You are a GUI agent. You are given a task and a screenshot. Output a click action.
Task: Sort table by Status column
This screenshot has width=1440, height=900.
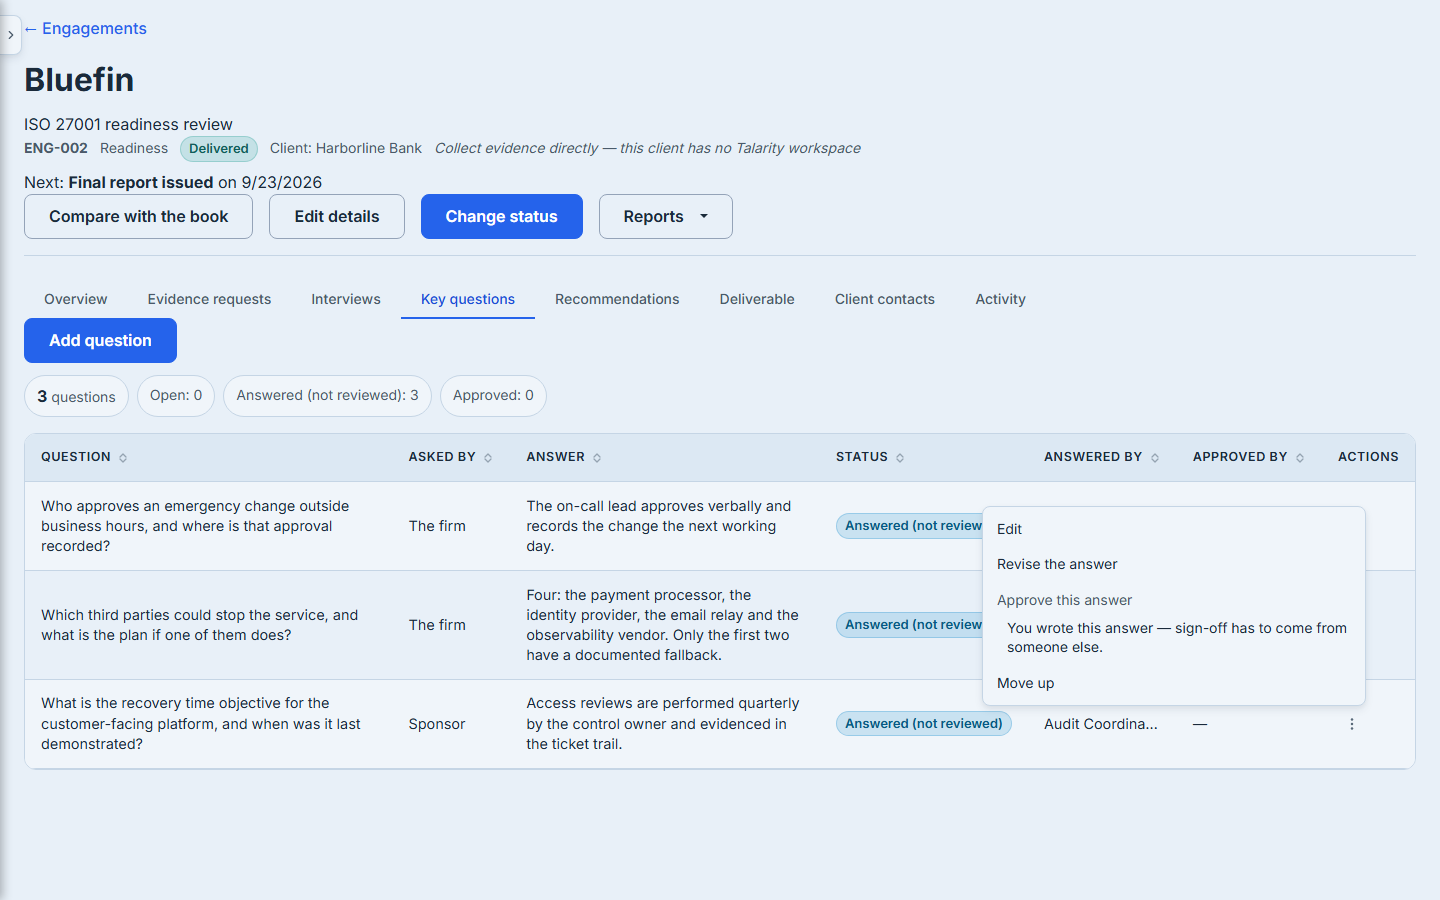870,457
